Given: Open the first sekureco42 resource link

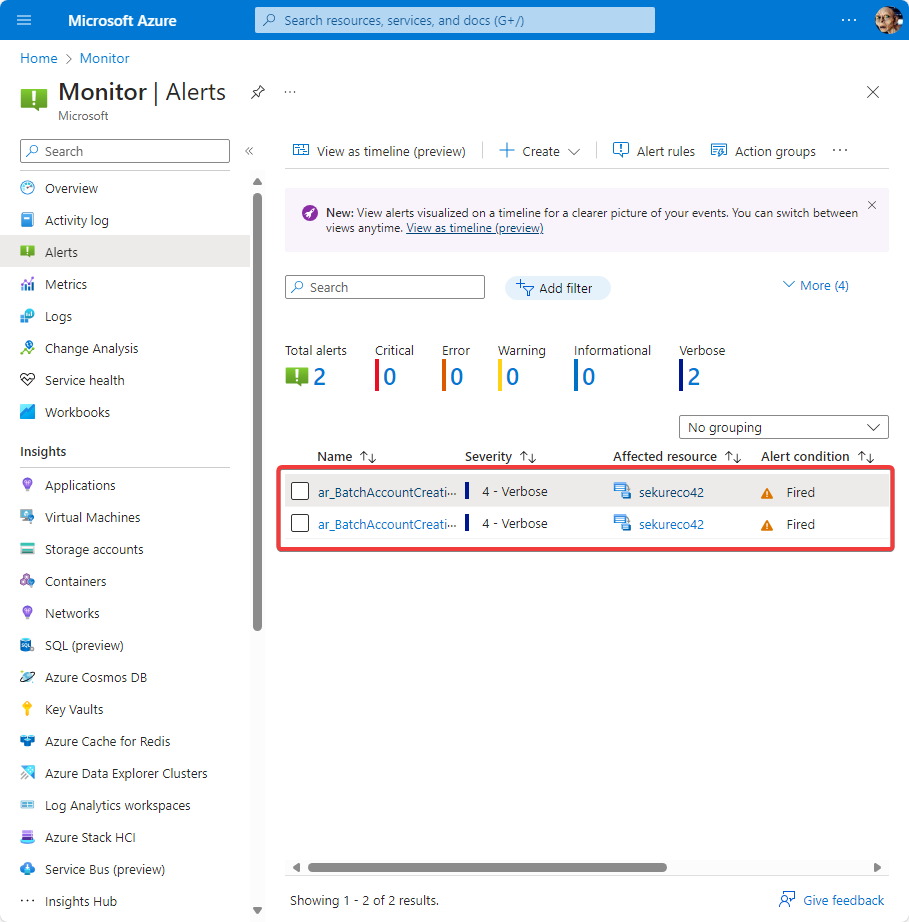Looking at the screenshot, I should tap(671, 492).
